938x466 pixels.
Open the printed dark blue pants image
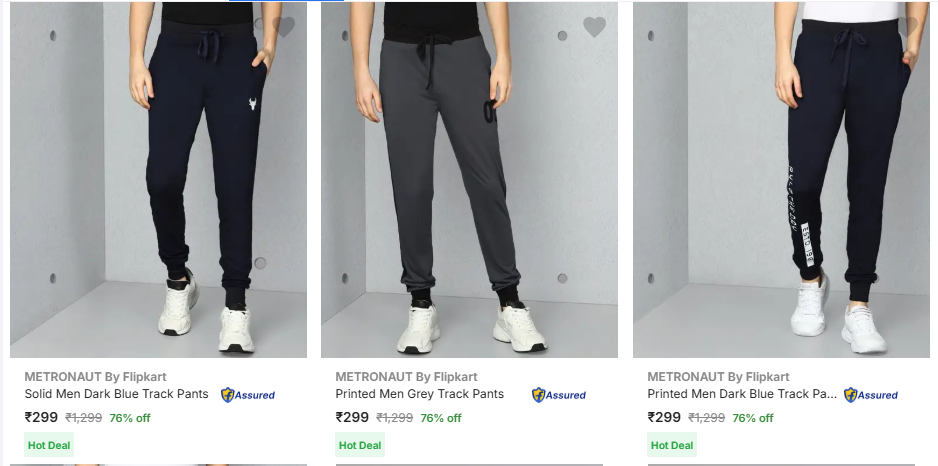click(x=781, y=180)
